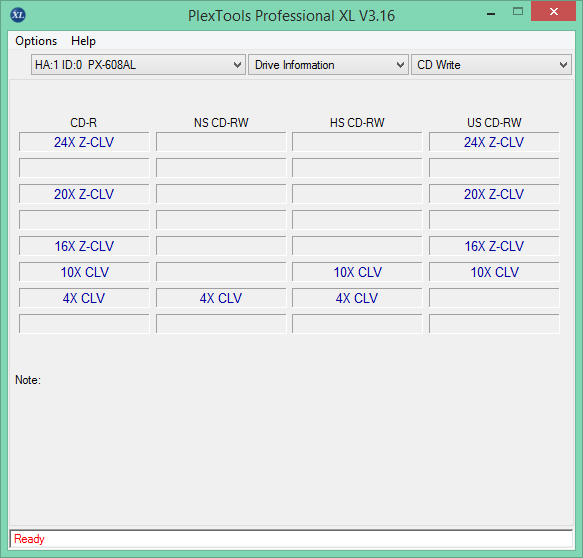Close the PlexTools Professional XL window
Screen dimensions: 583x558
553,12
